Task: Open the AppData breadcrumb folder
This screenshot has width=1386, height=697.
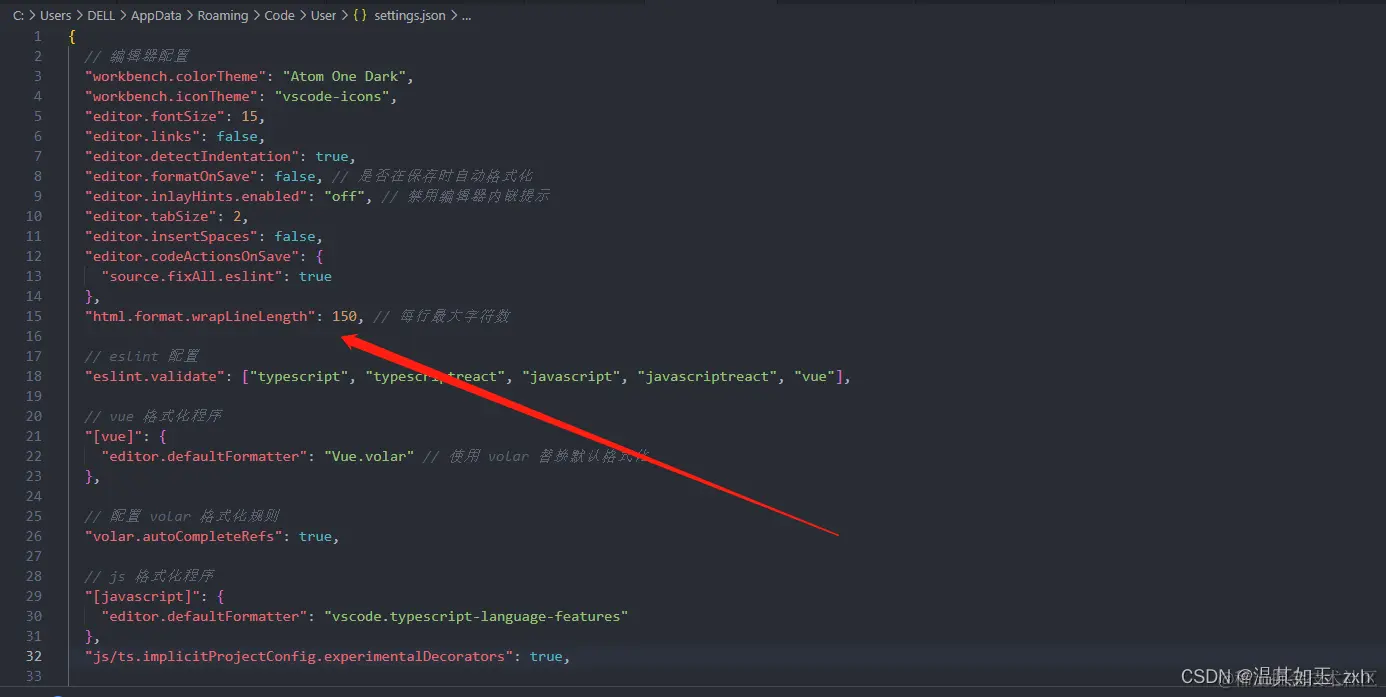Action: pyautogui.click(x=156, y=16)
